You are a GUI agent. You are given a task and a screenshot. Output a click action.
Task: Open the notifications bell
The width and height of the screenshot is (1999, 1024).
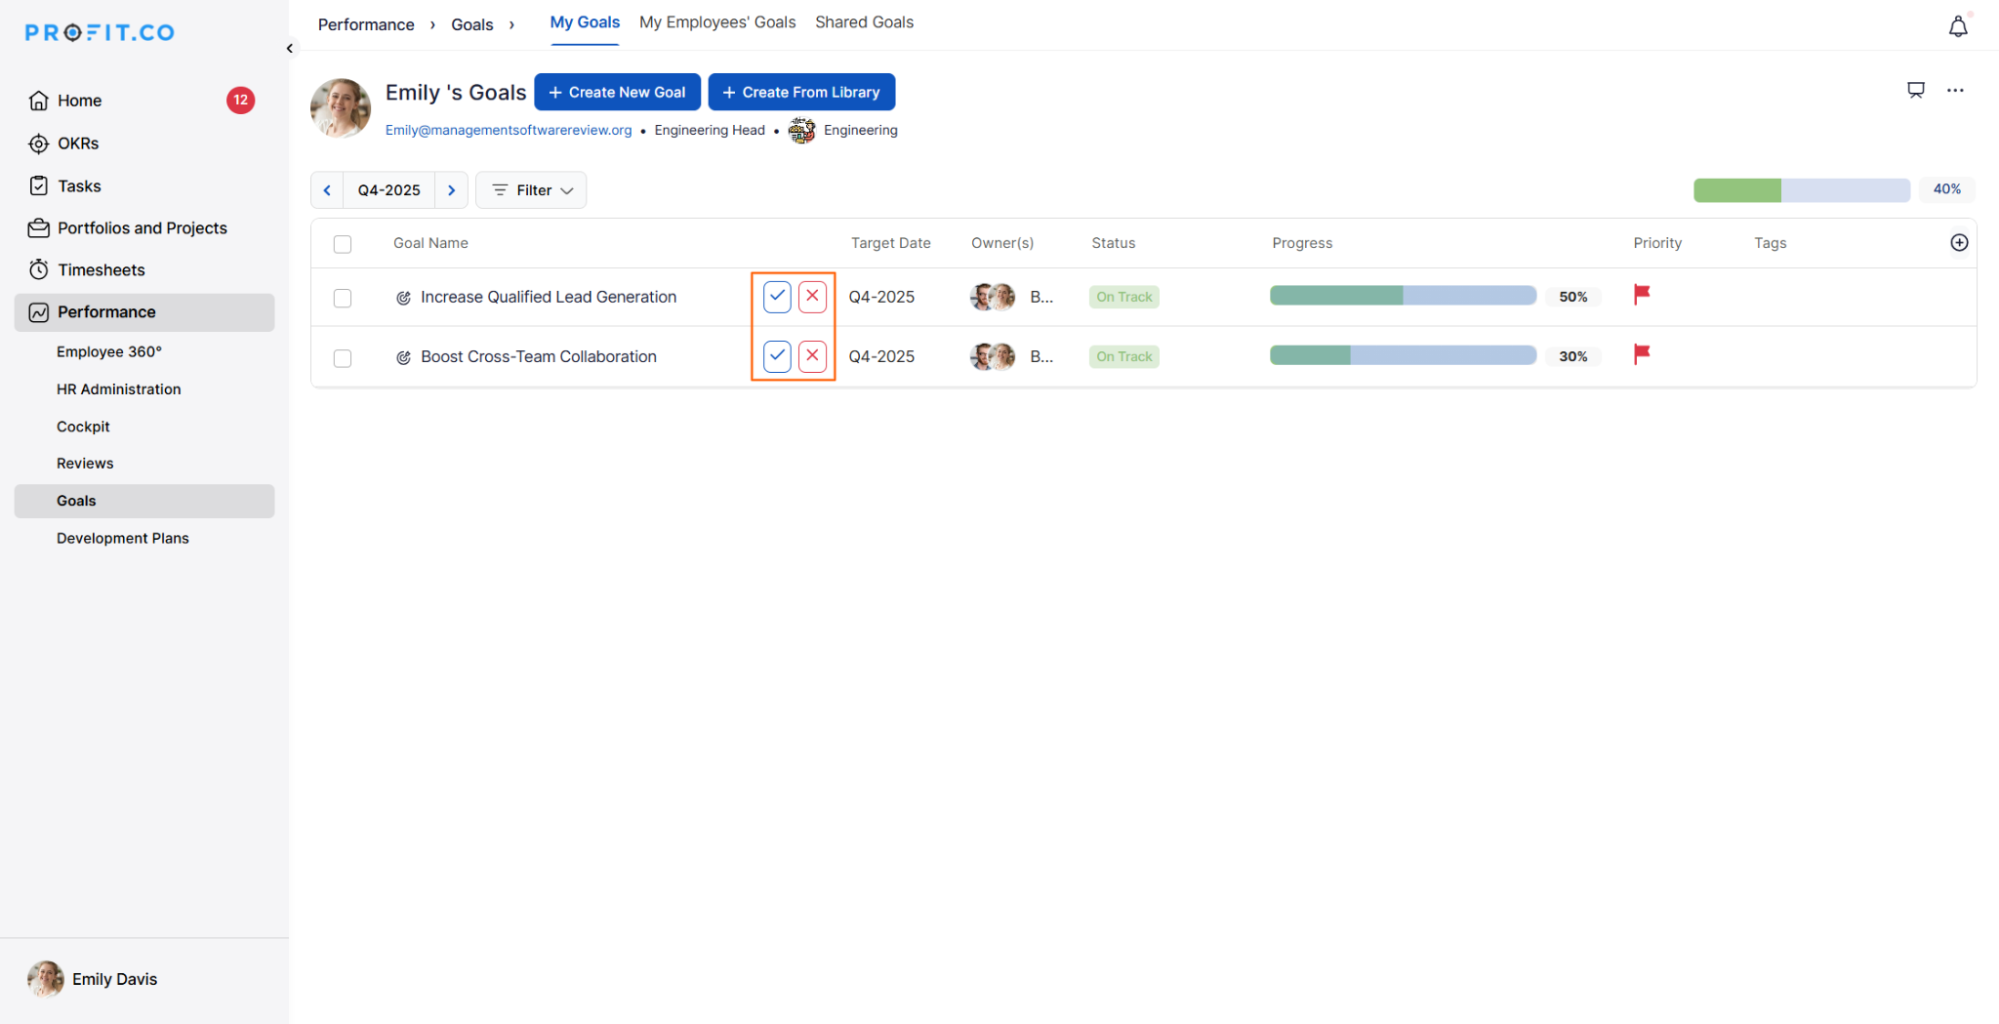click(1957, 27)
